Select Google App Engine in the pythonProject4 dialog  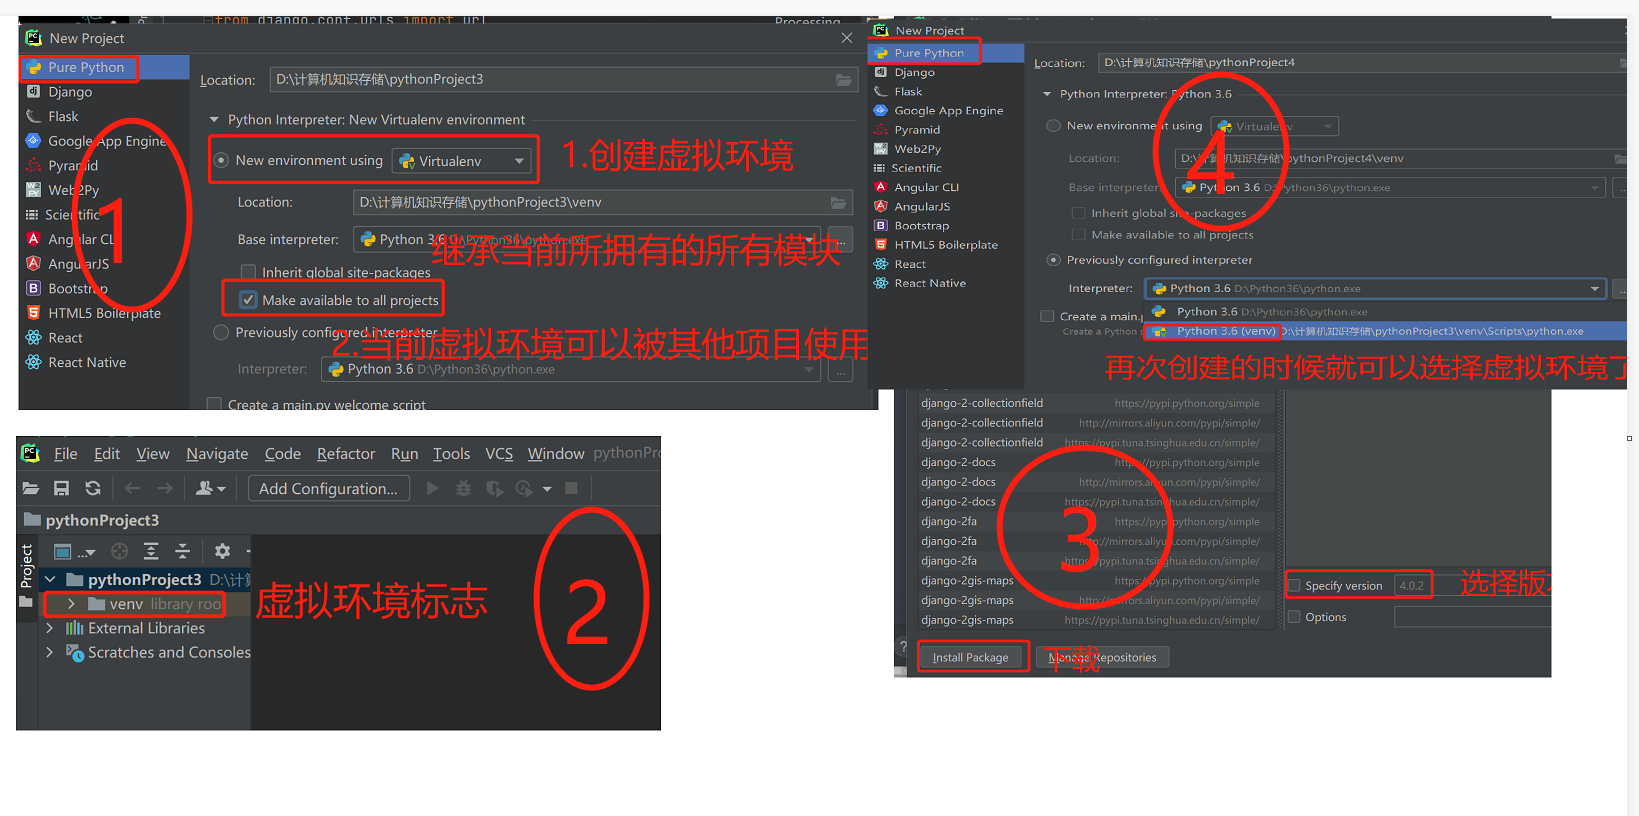click(948, 110)
